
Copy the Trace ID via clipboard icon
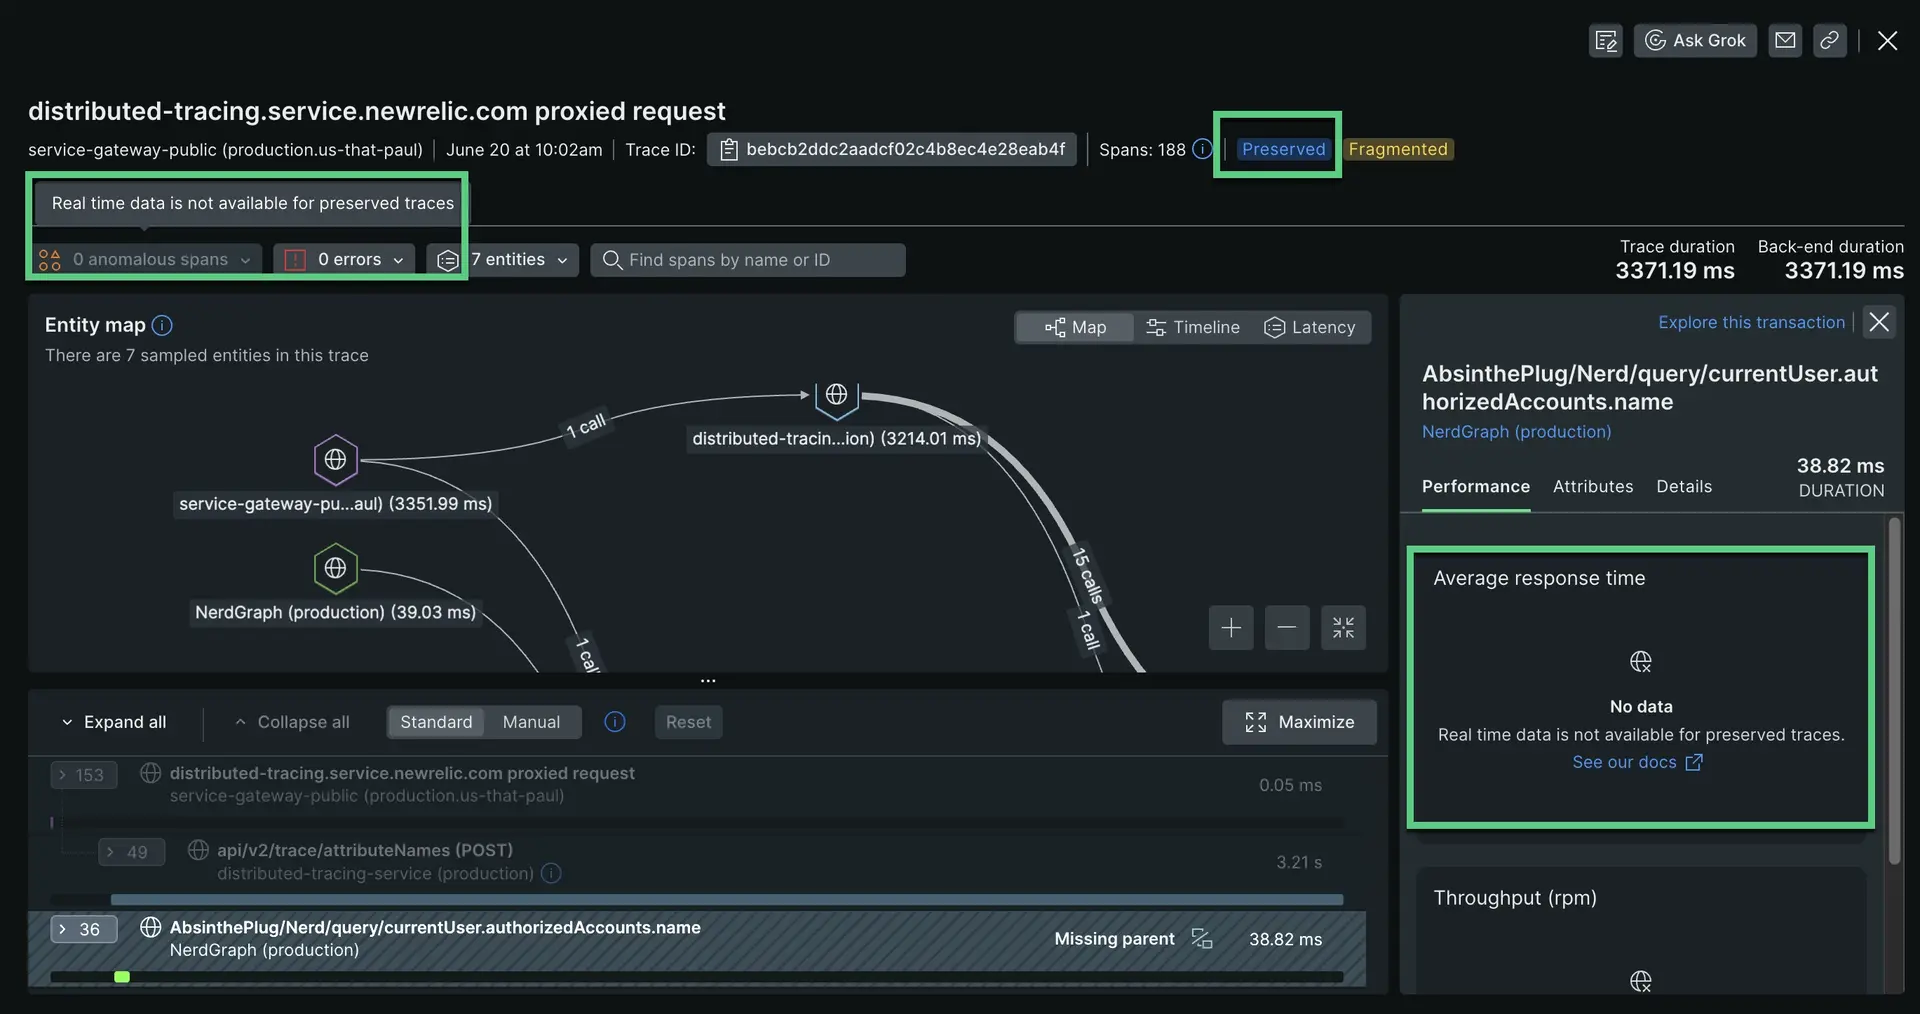coord(731,149)
